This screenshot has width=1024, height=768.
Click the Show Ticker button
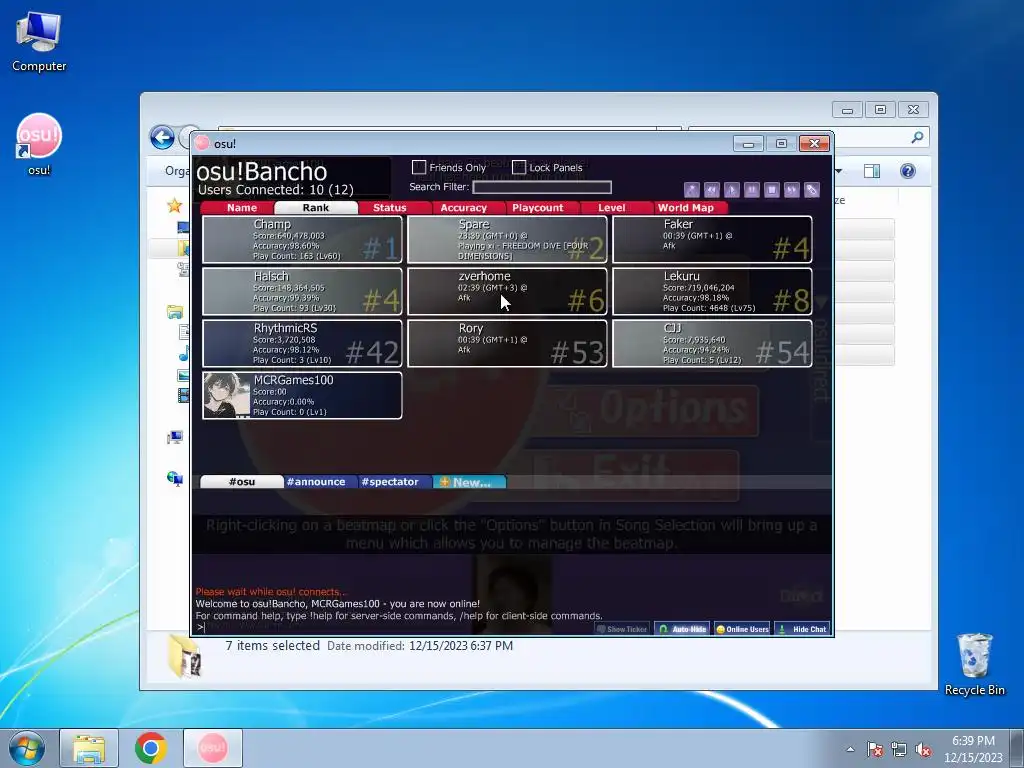pyautogui.click(x=622, y=629)
